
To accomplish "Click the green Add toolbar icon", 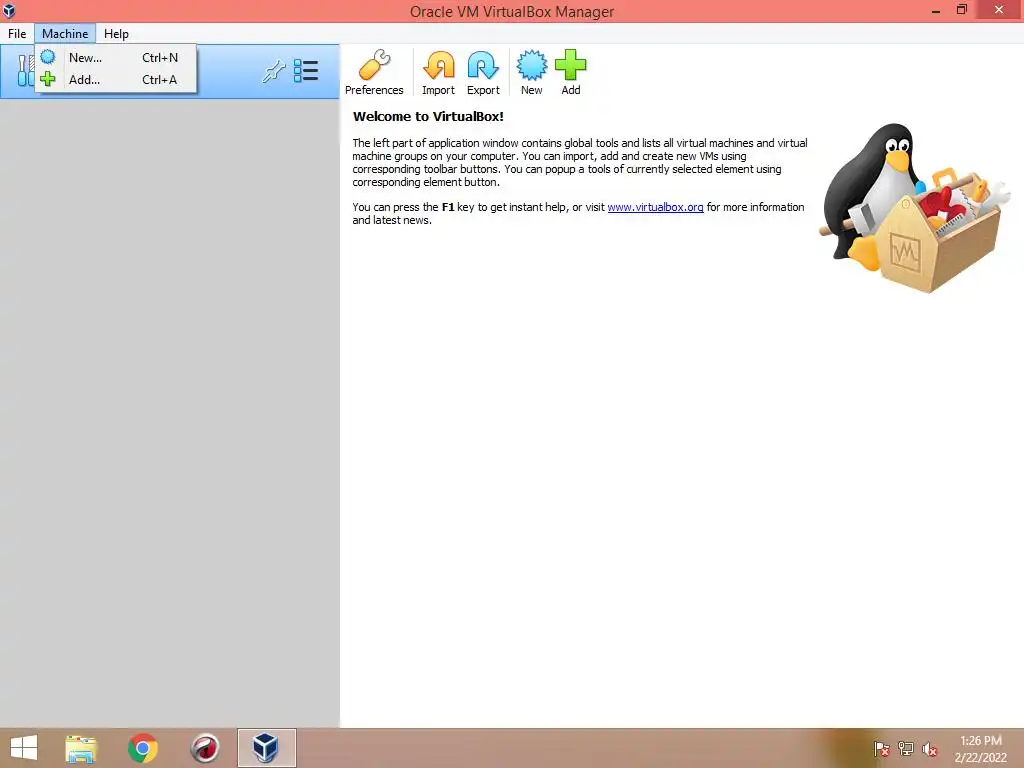I will click(x=571, y=72).
